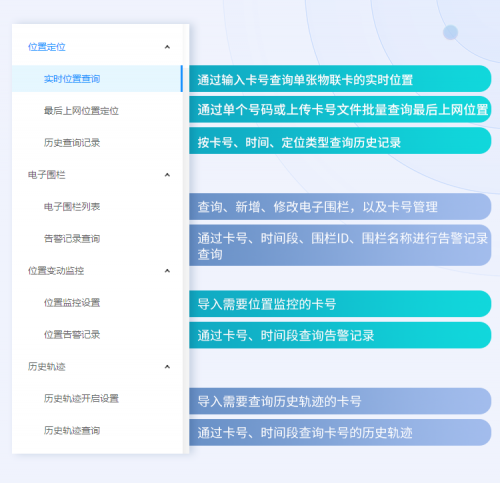Collapse the 历史轨迹 section chevron
Screen dimensions: 500x483
click(167, 367)
